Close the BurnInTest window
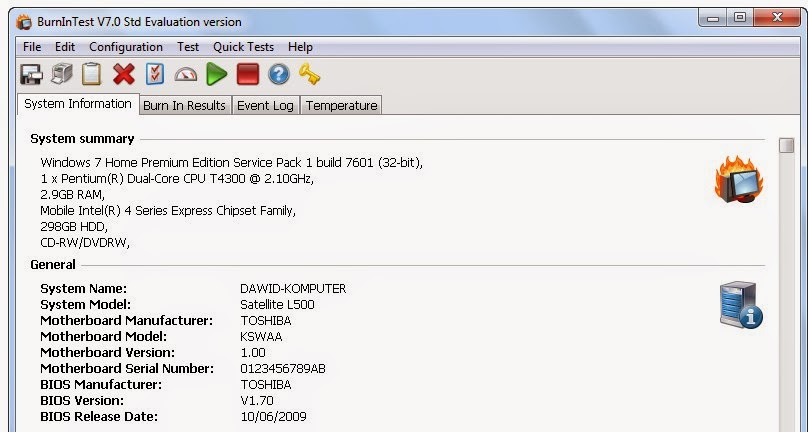The height and width of the screenshot is (432, 808). coord(778,18)
